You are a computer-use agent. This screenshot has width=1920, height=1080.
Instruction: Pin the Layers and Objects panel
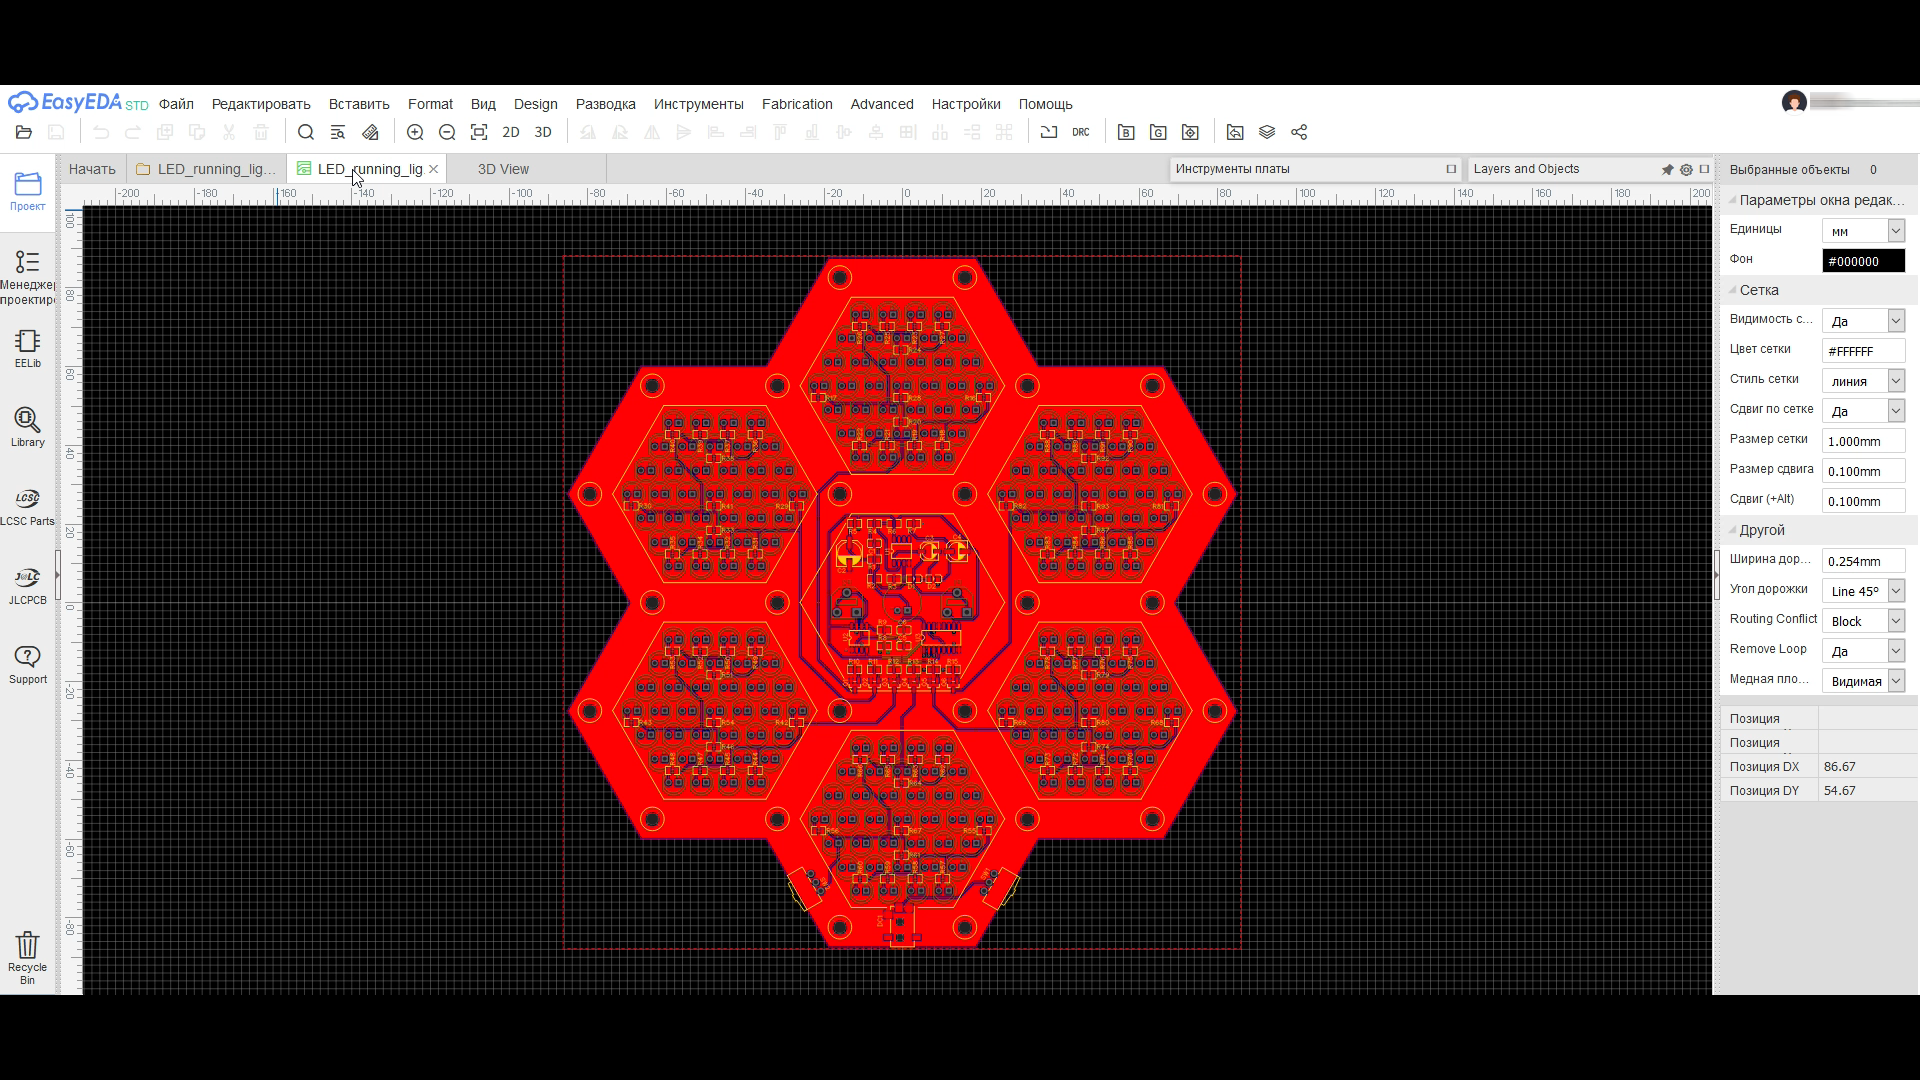[x=1667, y=170]
